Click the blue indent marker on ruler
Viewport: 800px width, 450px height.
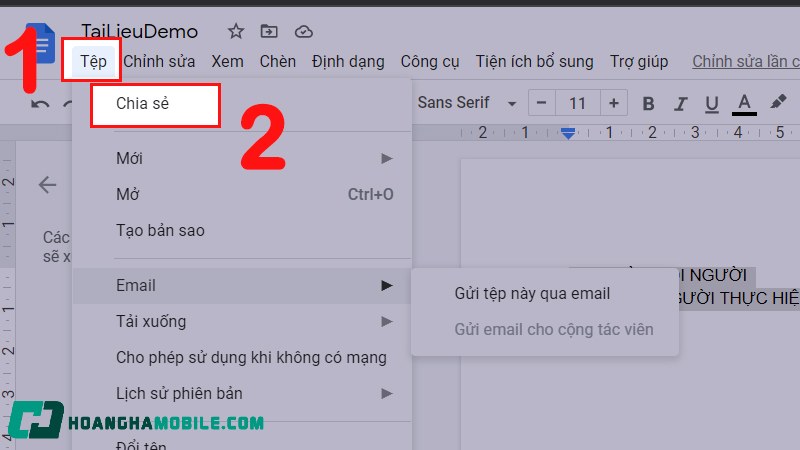[568, 133]
